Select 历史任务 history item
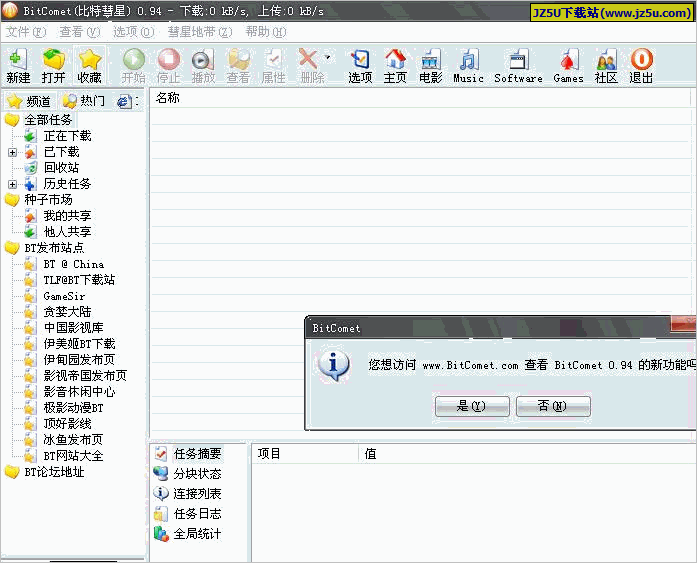The height and width of the screenshot is (563, 697). tap(68, 184)
